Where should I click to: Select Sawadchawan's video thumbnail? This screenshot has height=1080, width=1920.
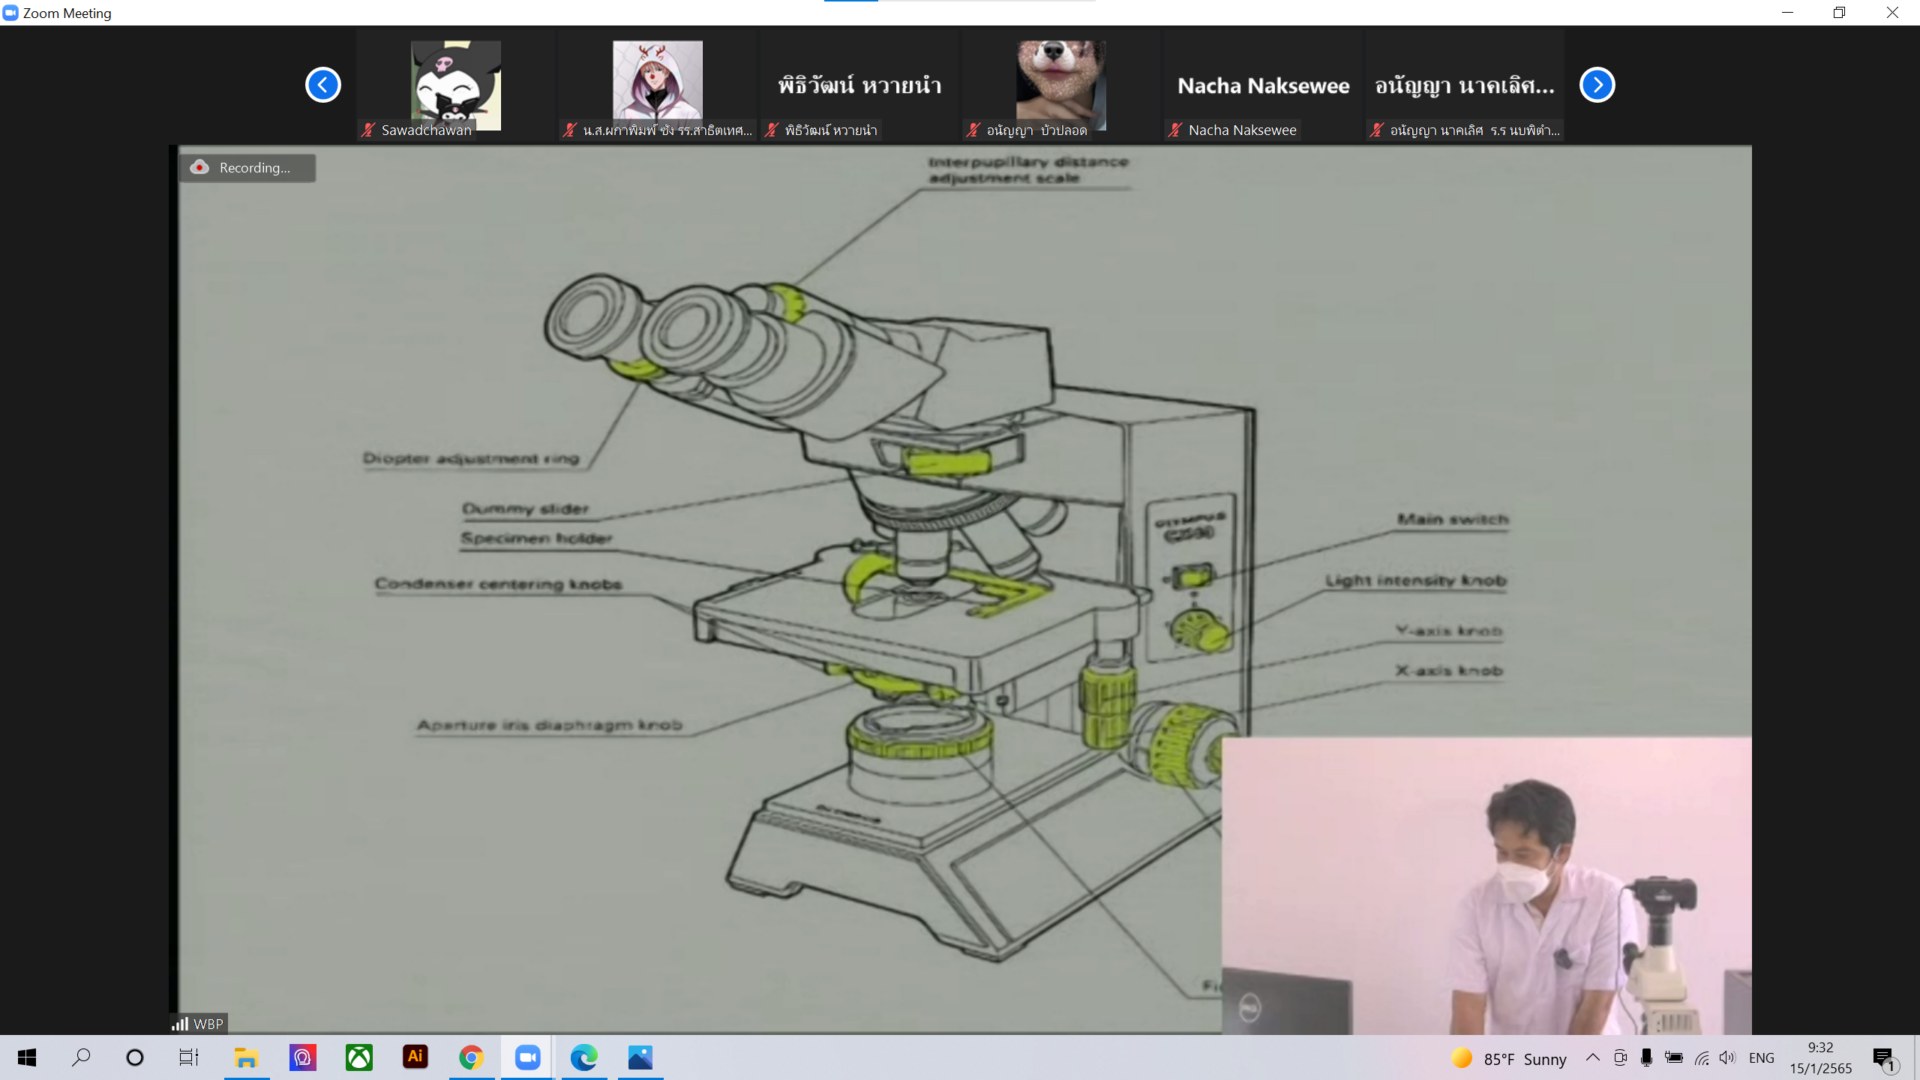coord(456,86)
